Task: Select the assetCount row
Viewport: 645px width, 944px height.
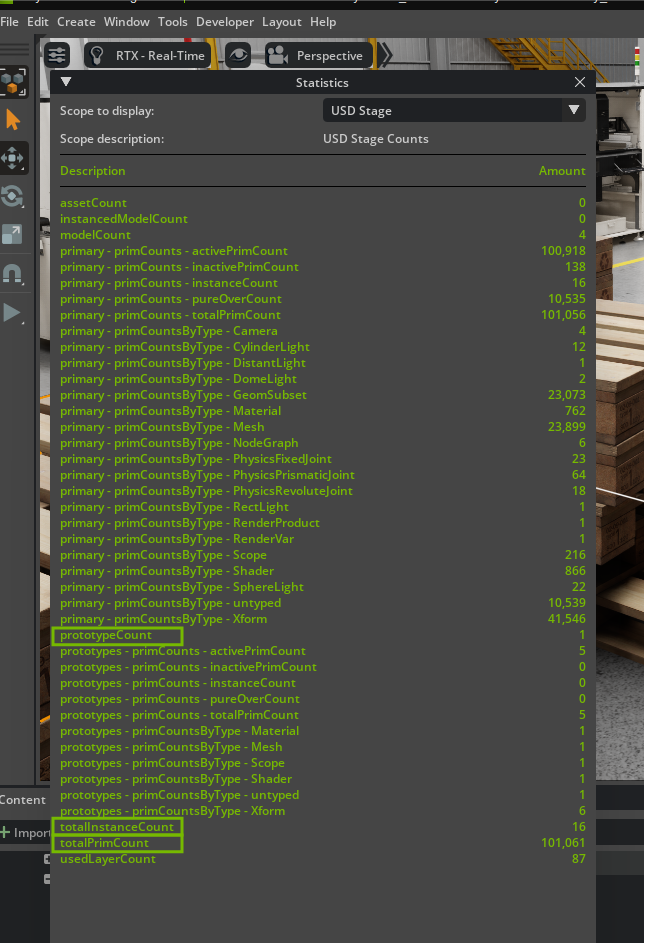Action: click(323, 203)
